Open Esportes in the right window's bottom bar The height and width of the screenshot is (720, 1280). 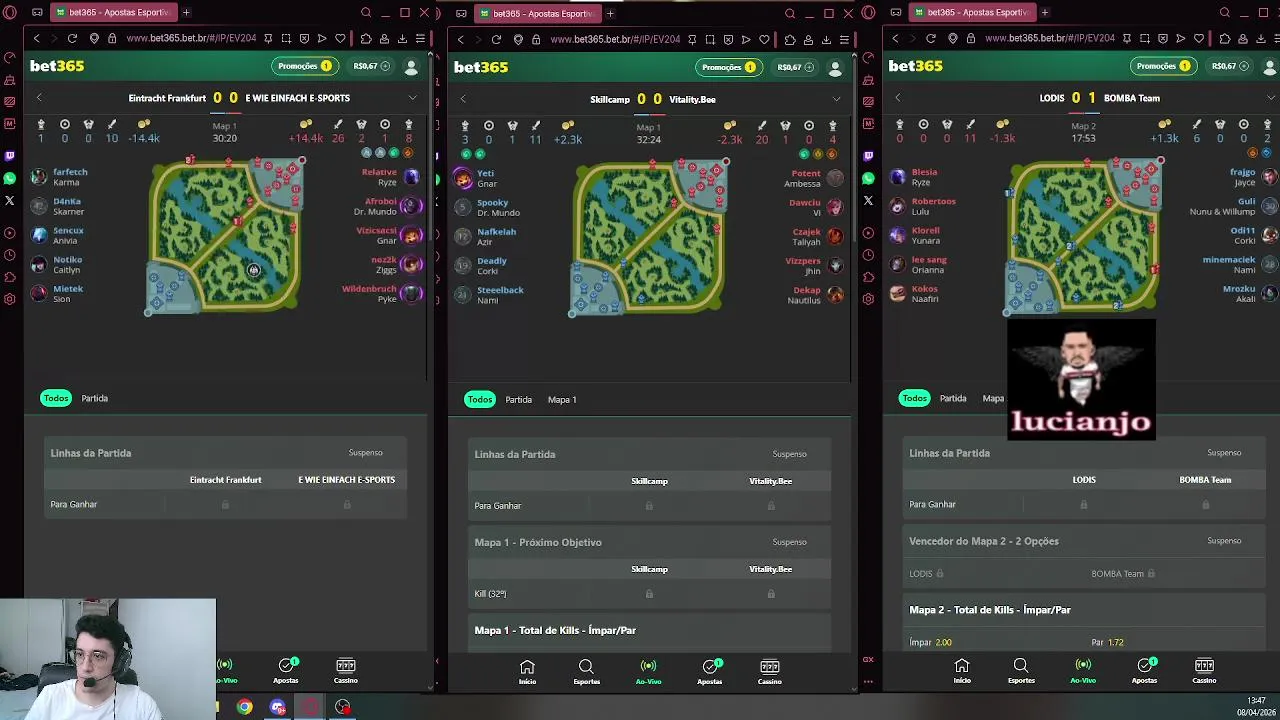[x=1021, y=671]
